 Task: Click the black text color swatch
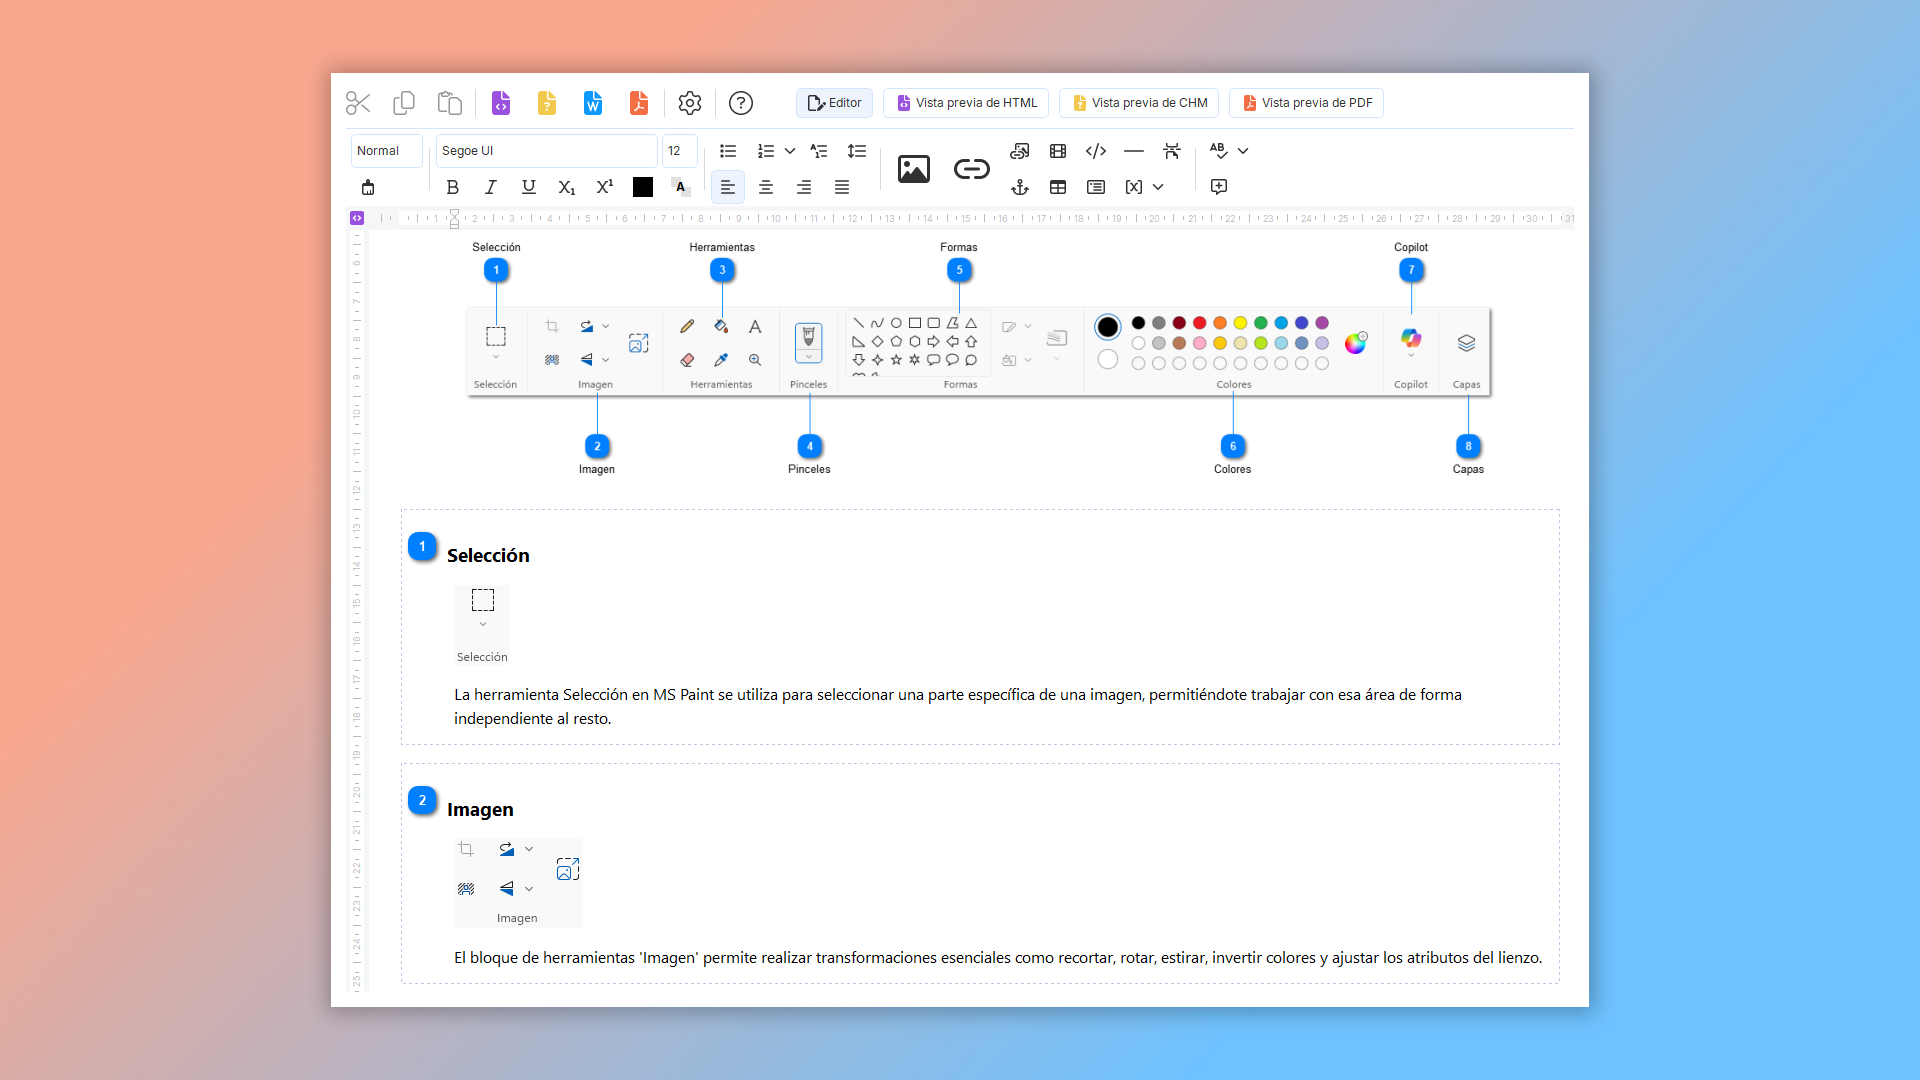[x=643, y=187]
